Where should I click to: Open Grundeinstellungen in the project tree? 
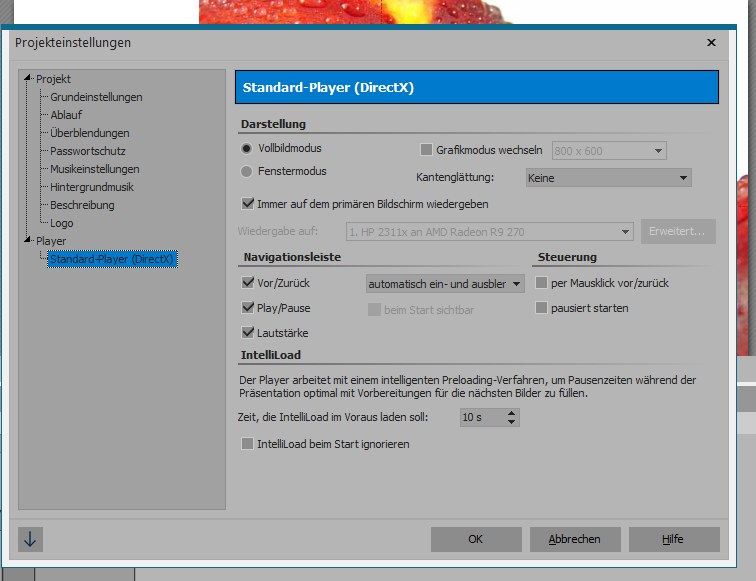click(x=96, y=97)
